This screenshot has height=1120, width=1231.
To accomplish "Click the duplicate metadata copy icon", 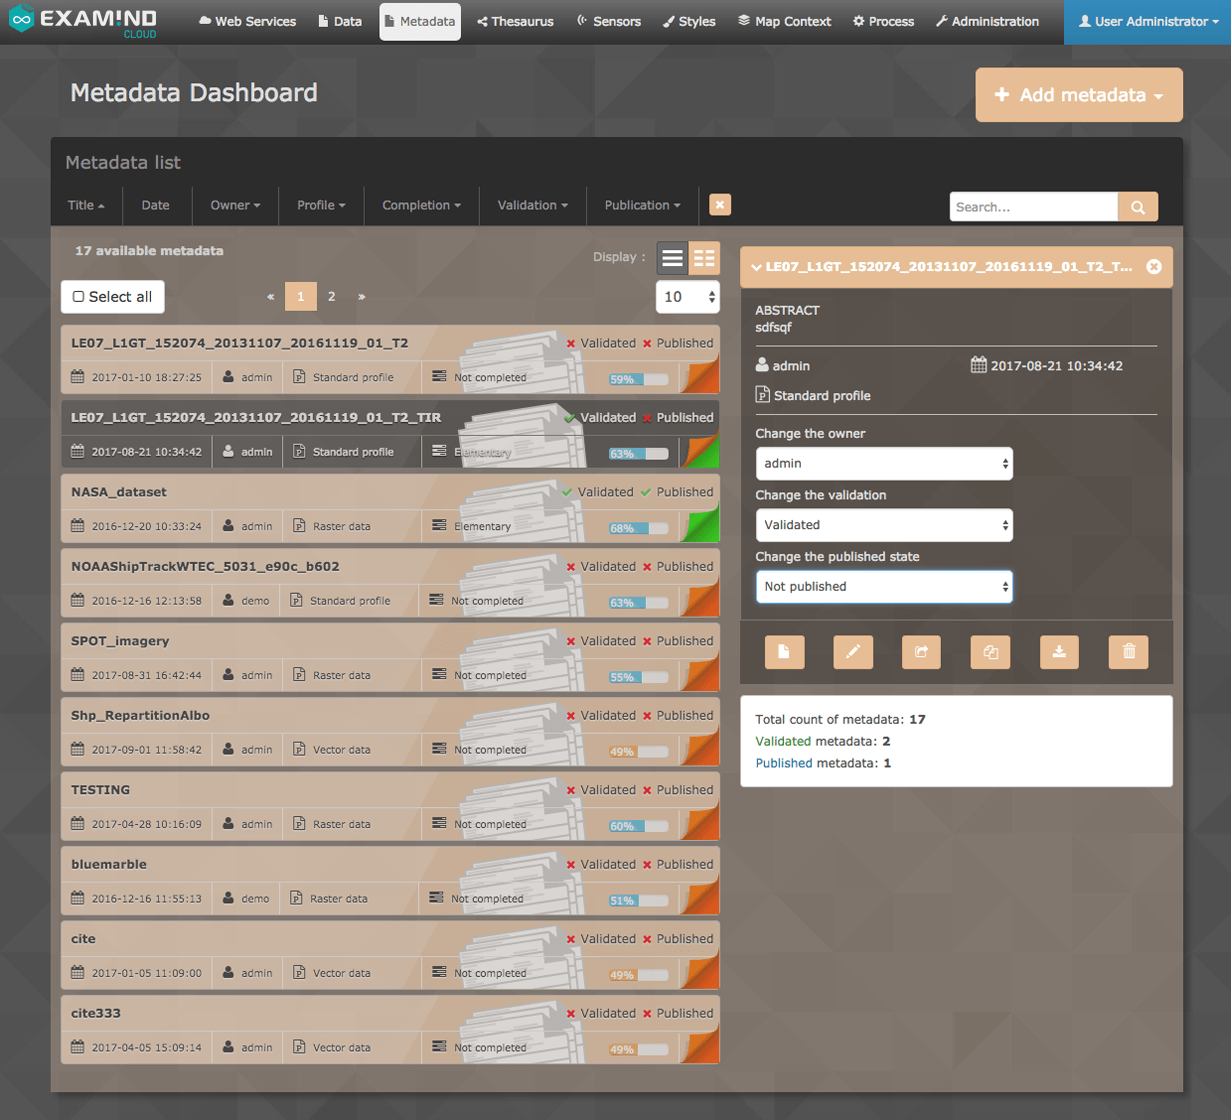I will 990,652.
